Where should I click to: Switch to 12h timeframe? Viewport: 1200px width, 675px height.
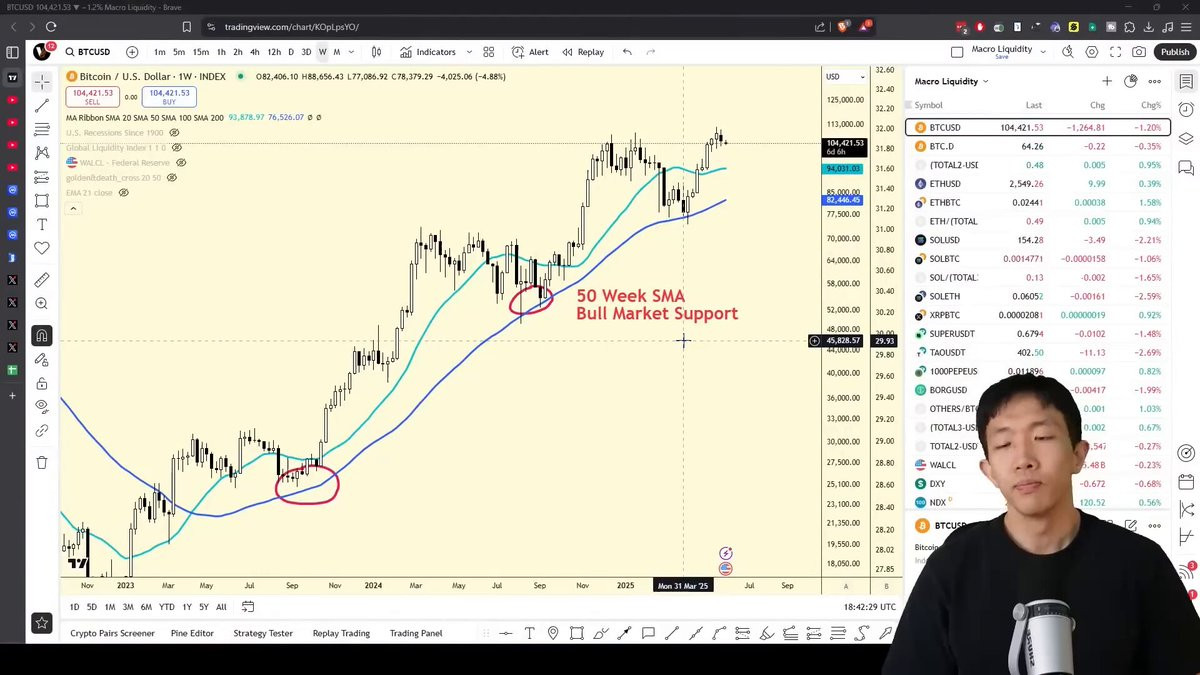[x=274, y=52]
